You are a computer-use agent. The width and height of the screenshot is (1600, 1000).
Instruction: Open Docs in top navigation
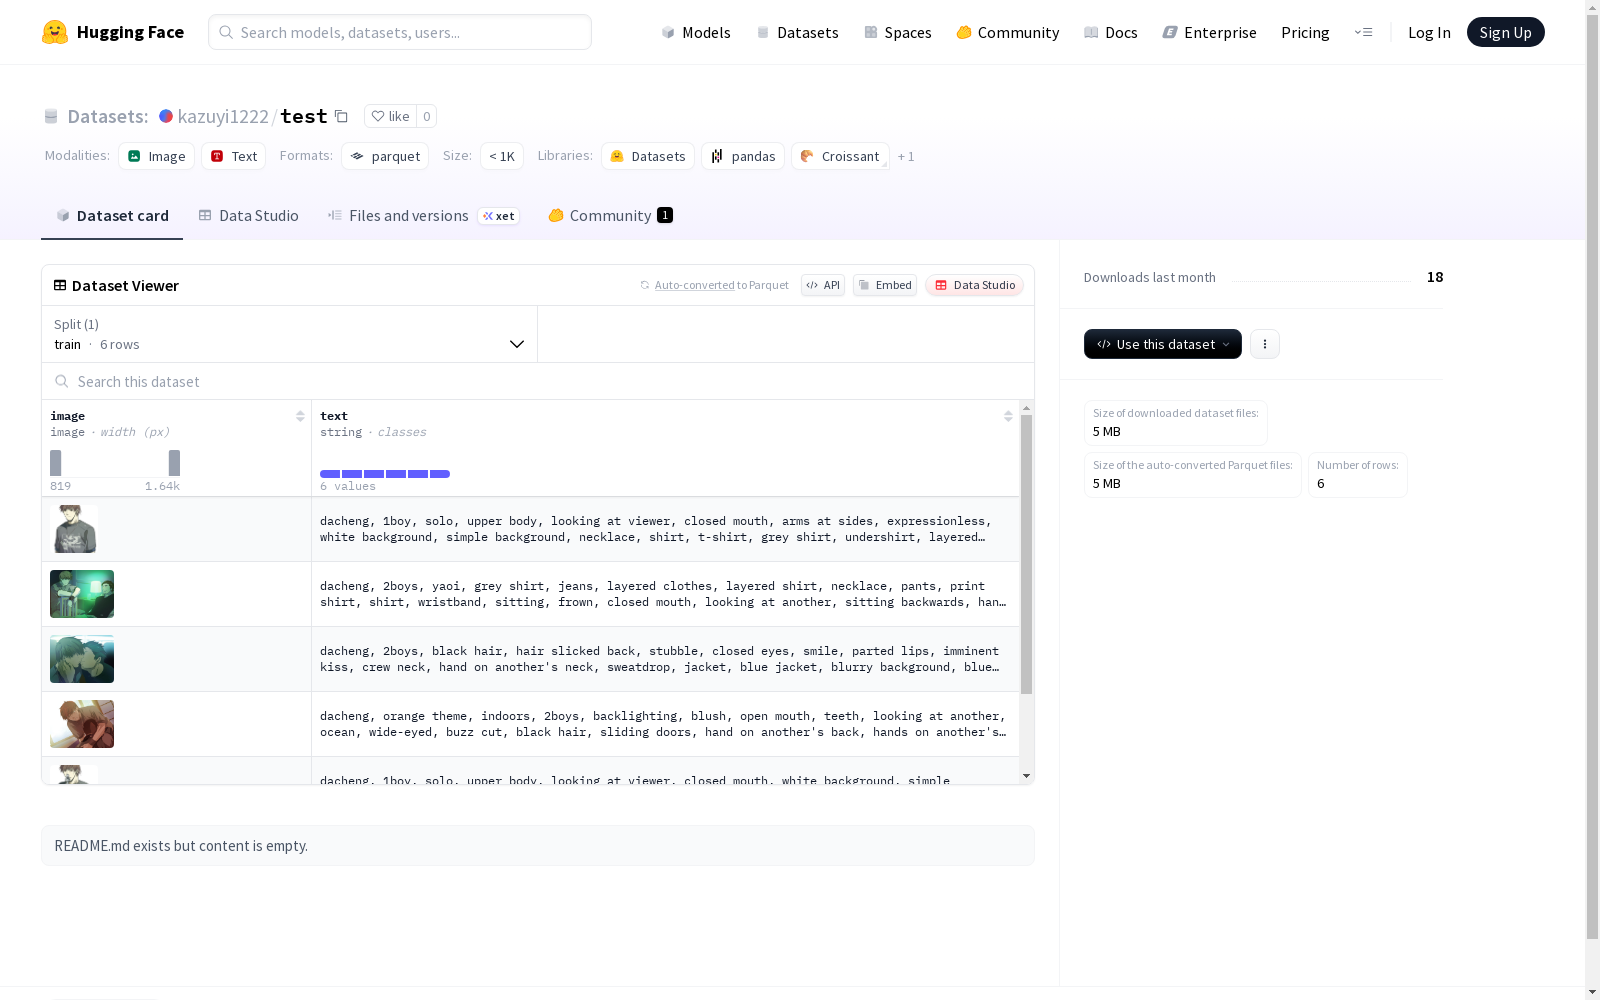pyautogui.click(x=1111, y=32)
